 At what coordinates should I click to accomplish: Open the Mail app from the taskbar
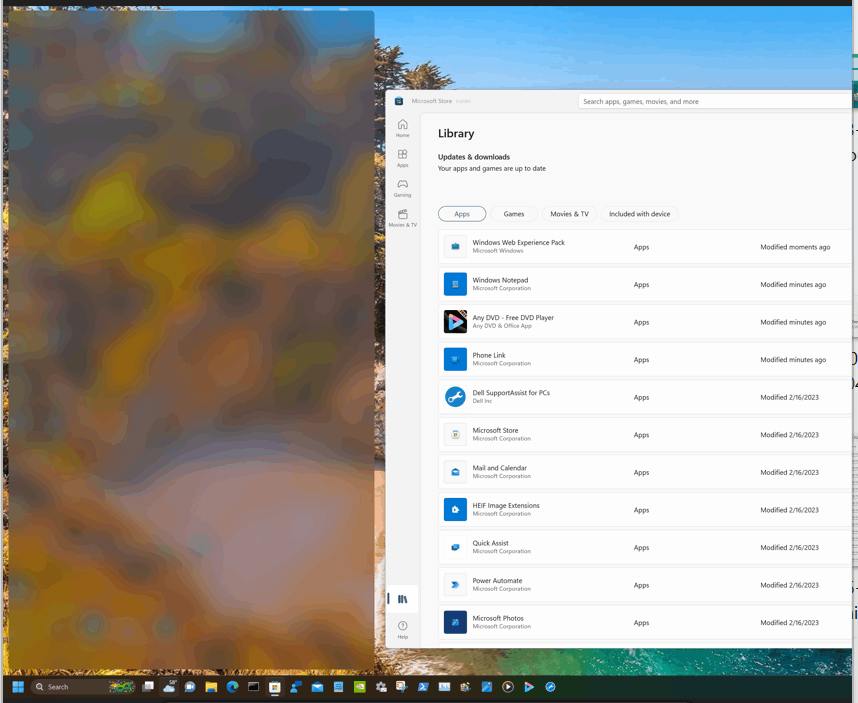point(317,687)
